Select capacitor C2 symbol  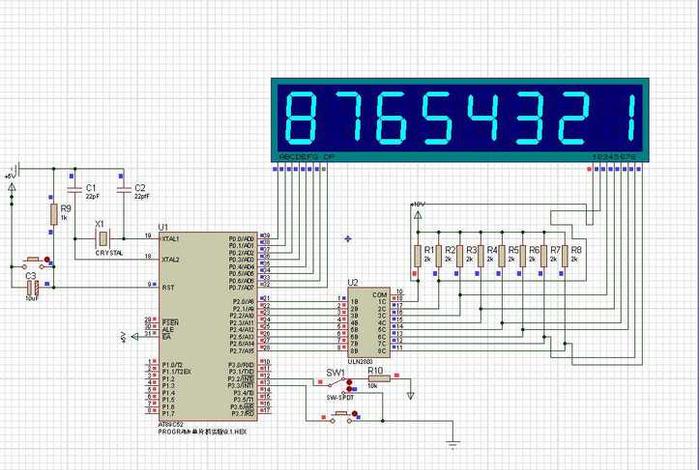coord(124,190)
